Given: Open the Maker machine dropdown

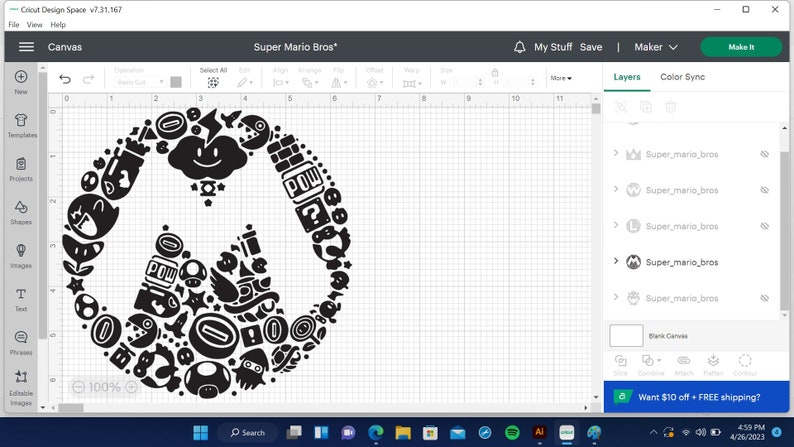Looking at the screenshot, I should tap(656, 47).
